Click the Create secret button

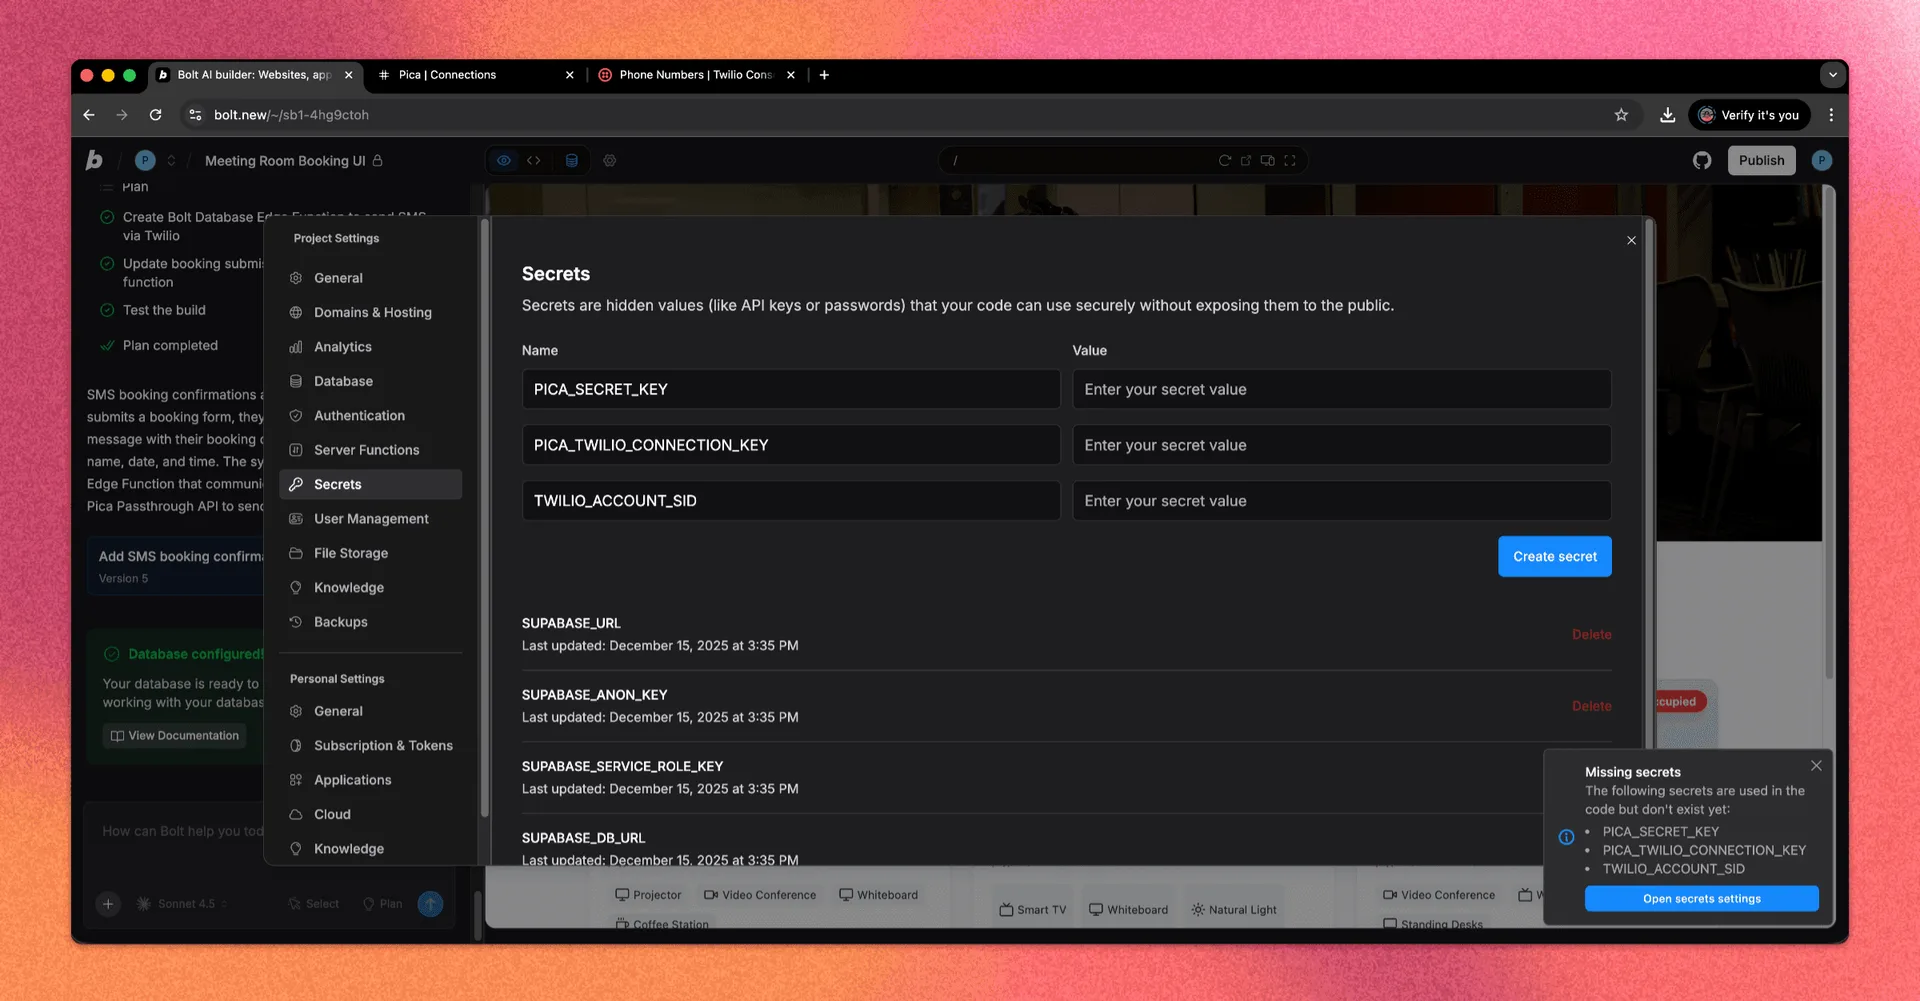1554,557
